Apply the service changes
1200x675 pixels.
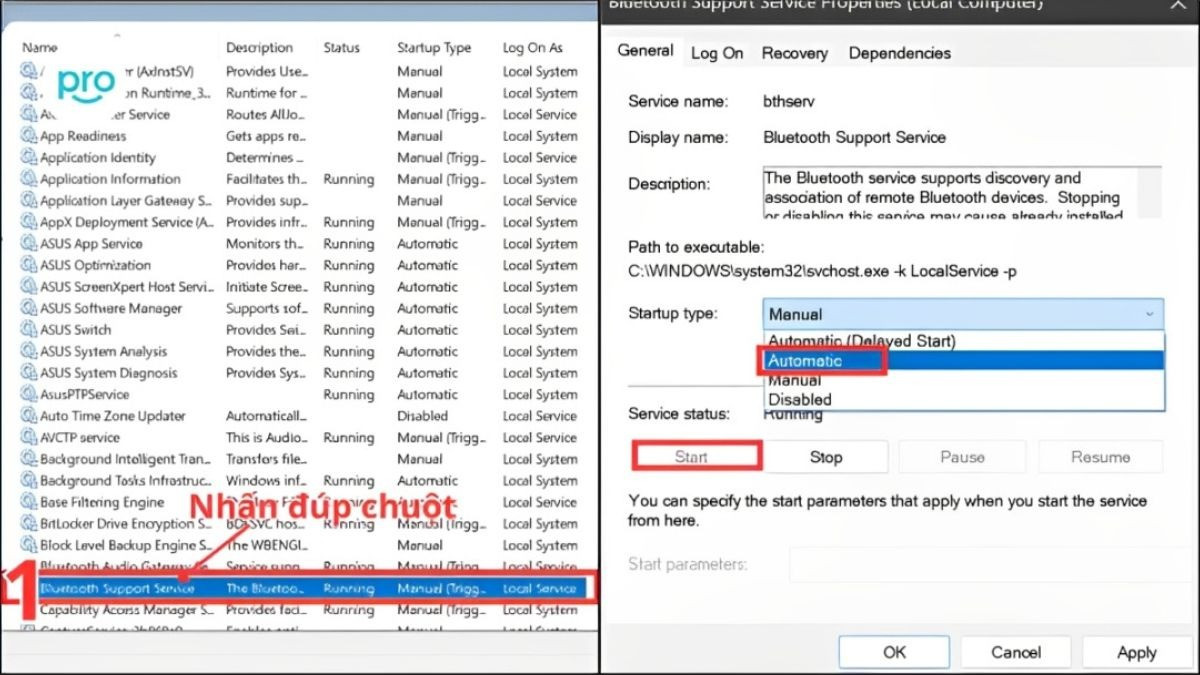pos(1137,651)
